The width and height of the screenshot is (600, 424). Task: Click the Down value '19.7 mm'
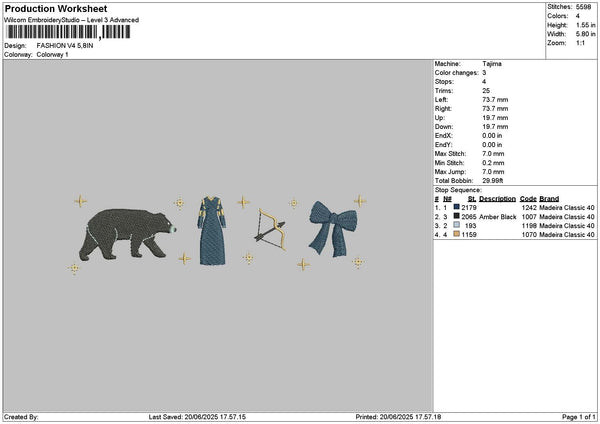[495, 127]
